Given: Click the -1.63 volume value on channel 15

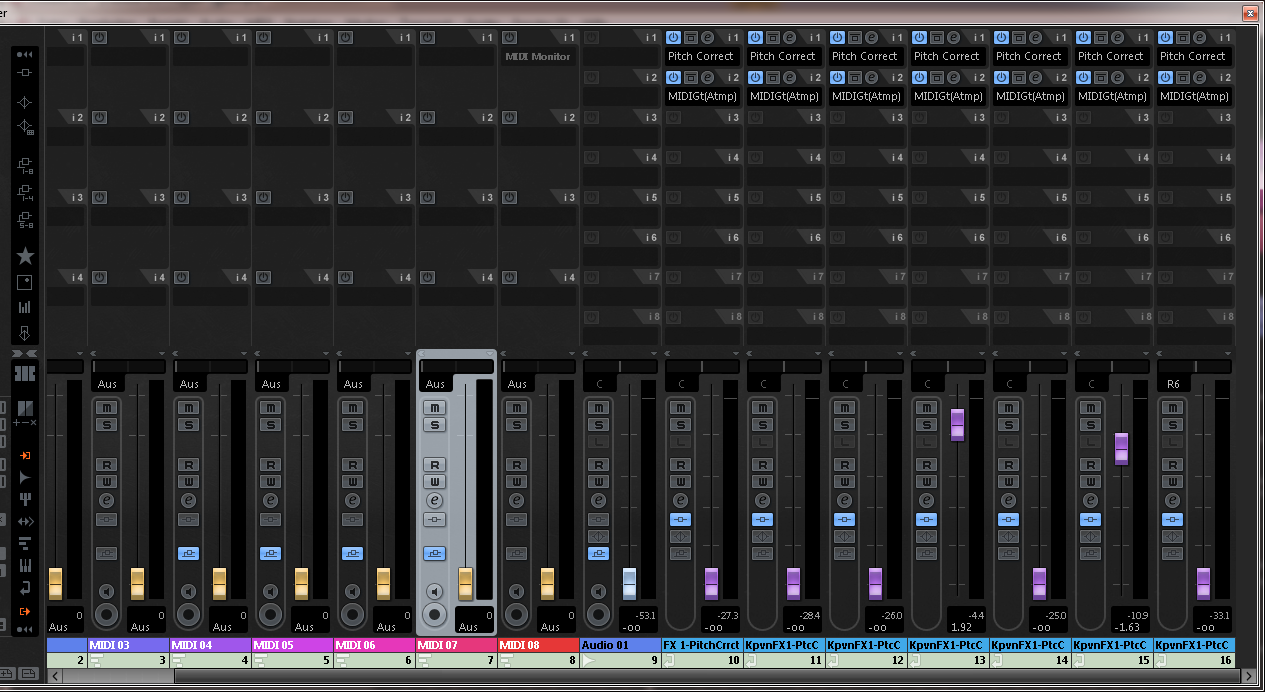Looking at the screenshot, I should (x=1129, y=627).
